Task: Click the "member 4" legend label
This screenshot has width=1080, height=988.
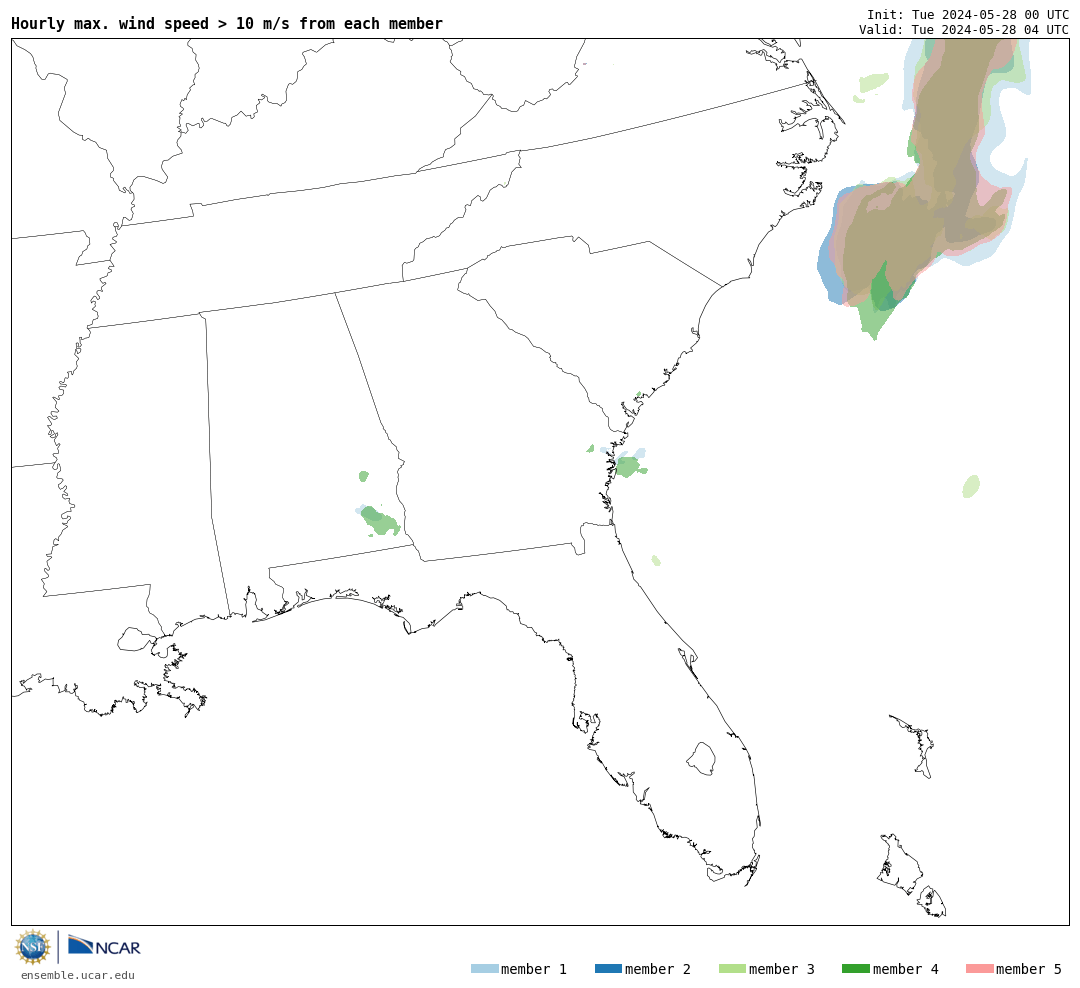Action: pyautogui.click(x=906, y=969)
